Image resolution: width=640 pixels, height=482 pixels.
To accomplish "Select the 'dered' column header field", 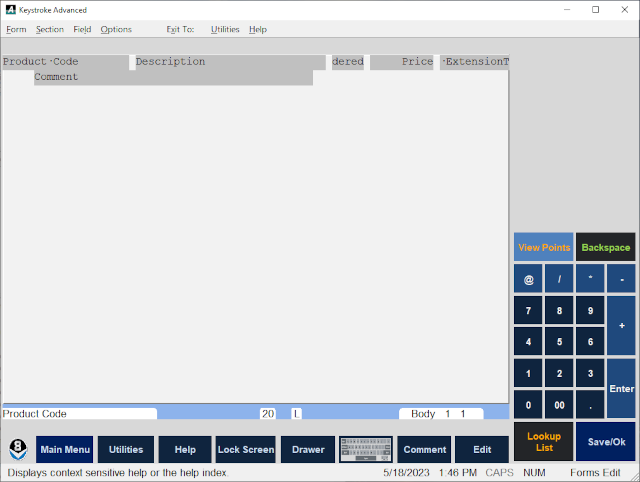I will [x=348, y=62].
